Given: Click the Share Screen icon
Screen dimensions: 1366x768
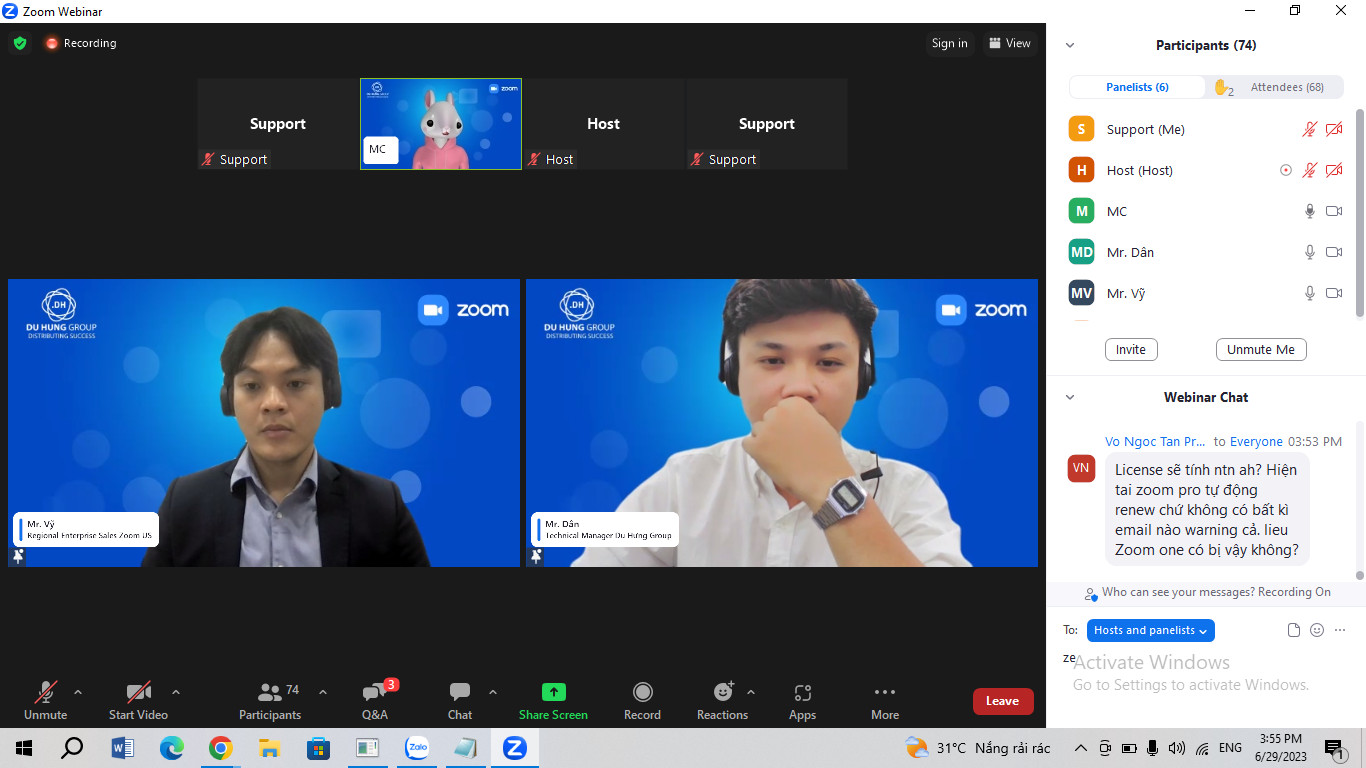Looking at the screenshot, I should pyautogui.click(x=553, y=692).
